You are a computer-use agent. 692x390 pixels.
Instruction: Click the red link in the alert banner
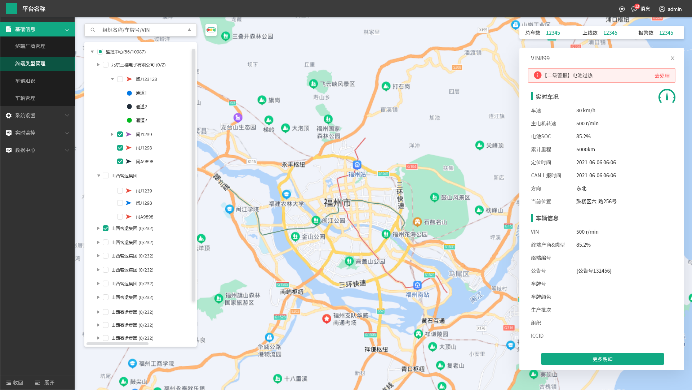(x=661, y=76)
